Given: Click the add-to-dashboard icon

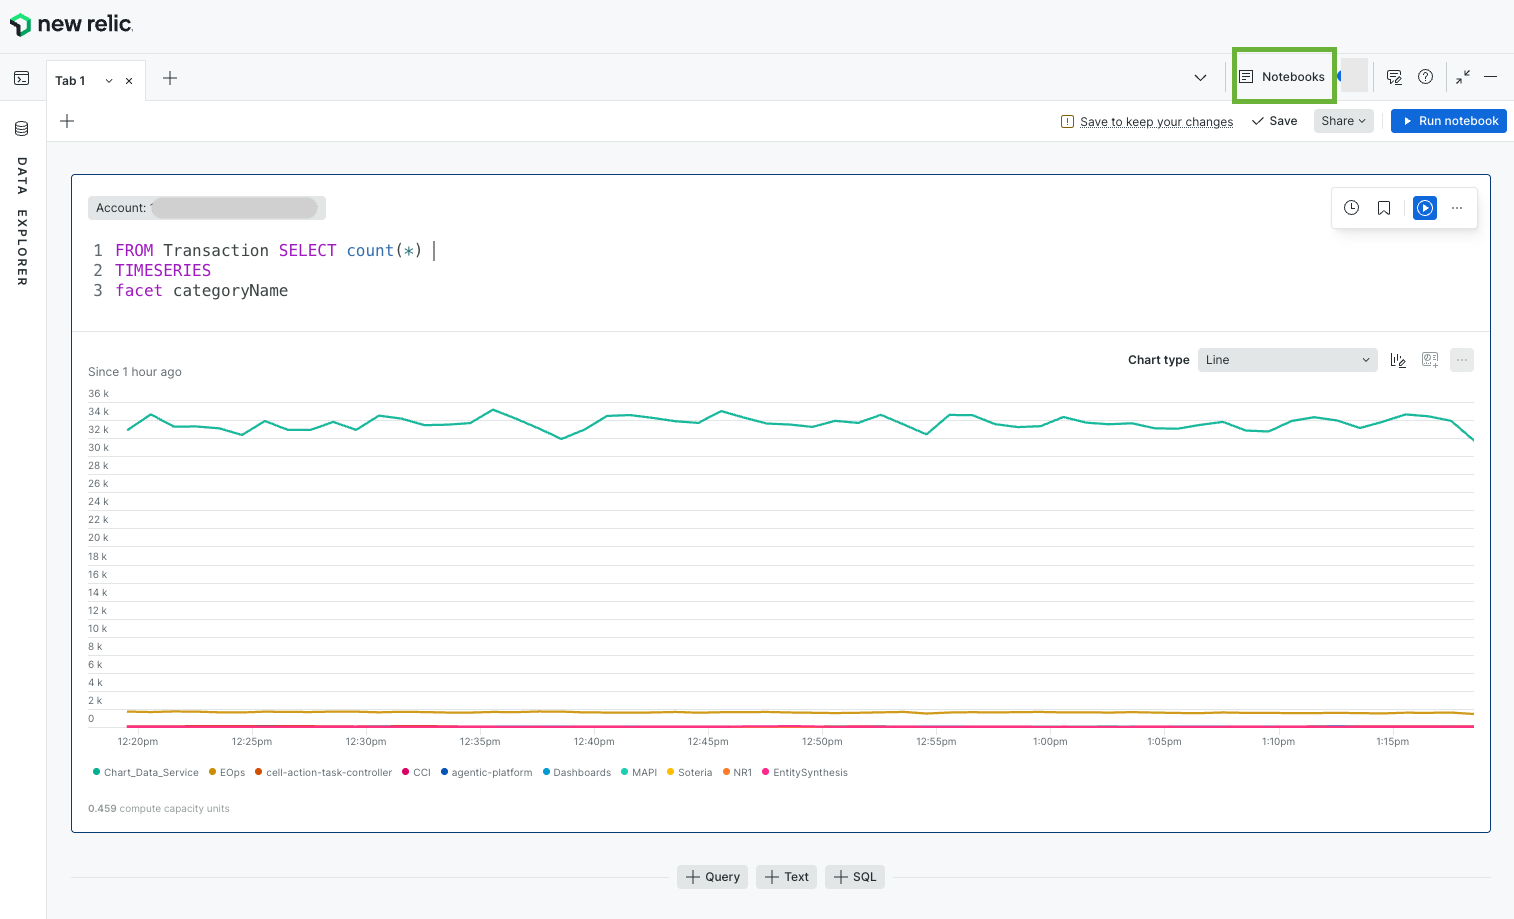Looking at the screenshot, I should (1429, 359).
